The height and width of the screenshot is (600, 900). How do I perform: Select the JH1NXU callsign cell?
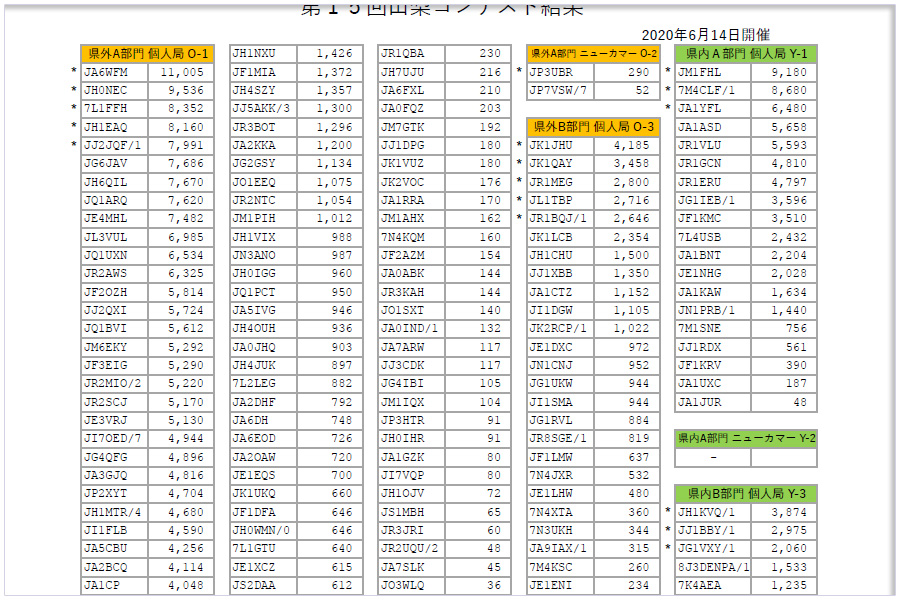tap(254, 54)
